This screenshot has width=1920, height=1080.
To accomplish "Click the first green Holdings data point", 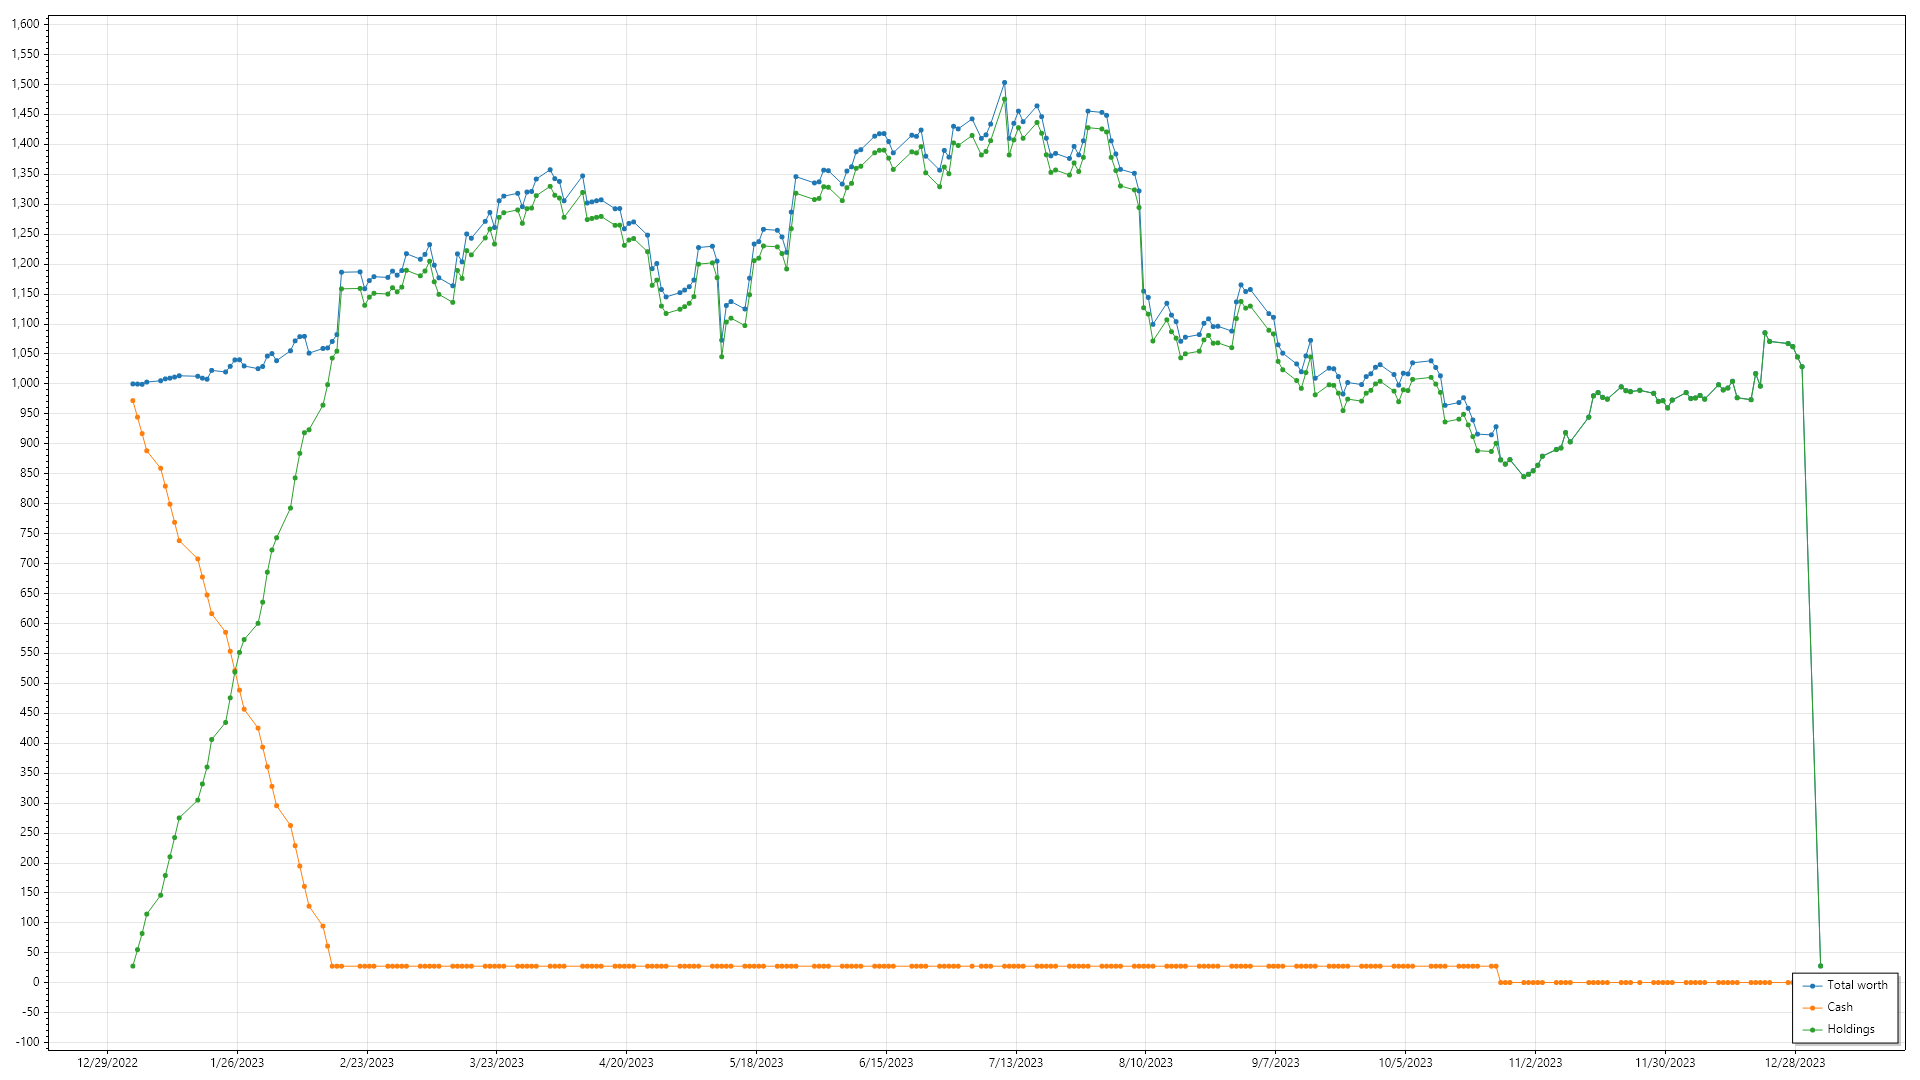I will [133, 966].
